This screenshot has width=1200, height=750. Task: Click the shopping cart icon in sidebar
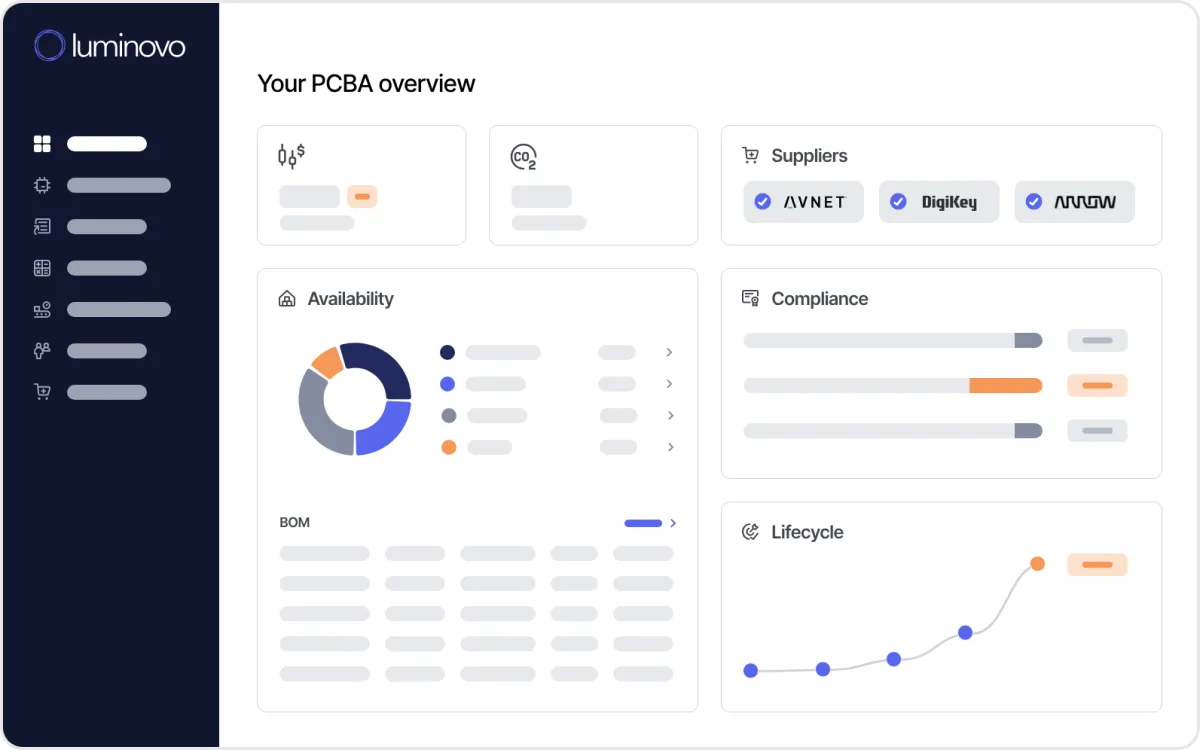pyautogui.click(x=42, y=392)
